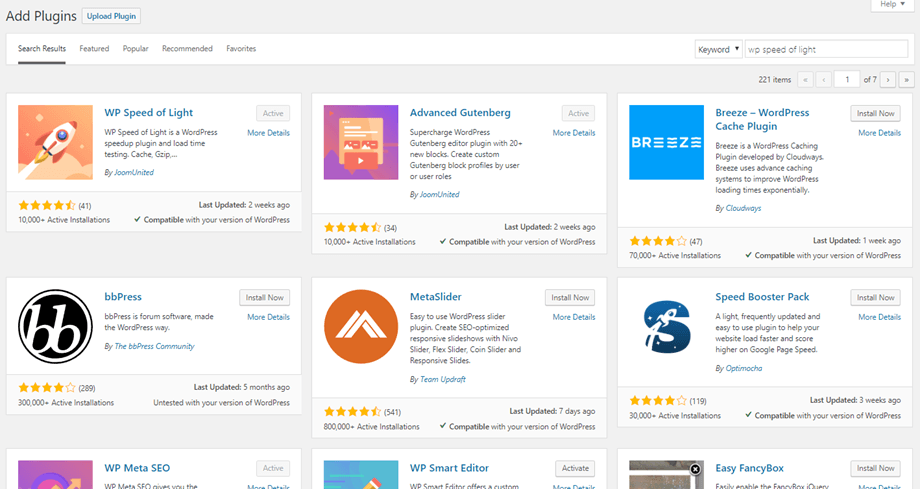
Task: Go to the next results page
Action: pyautogui.click(x=888, y=79)
